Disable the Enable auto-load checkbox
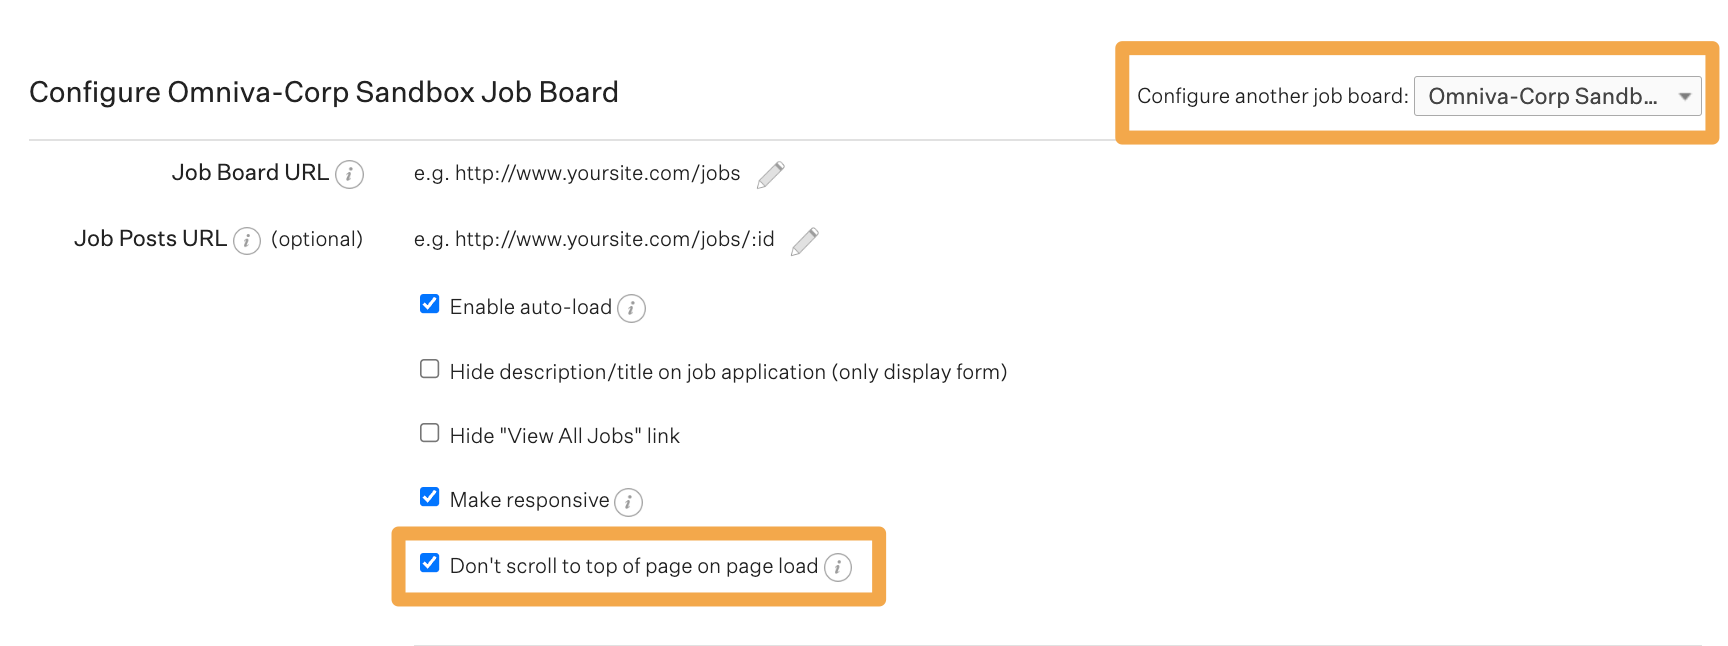The height and width of the screenshot is (646, 1728). pos(429,304)
